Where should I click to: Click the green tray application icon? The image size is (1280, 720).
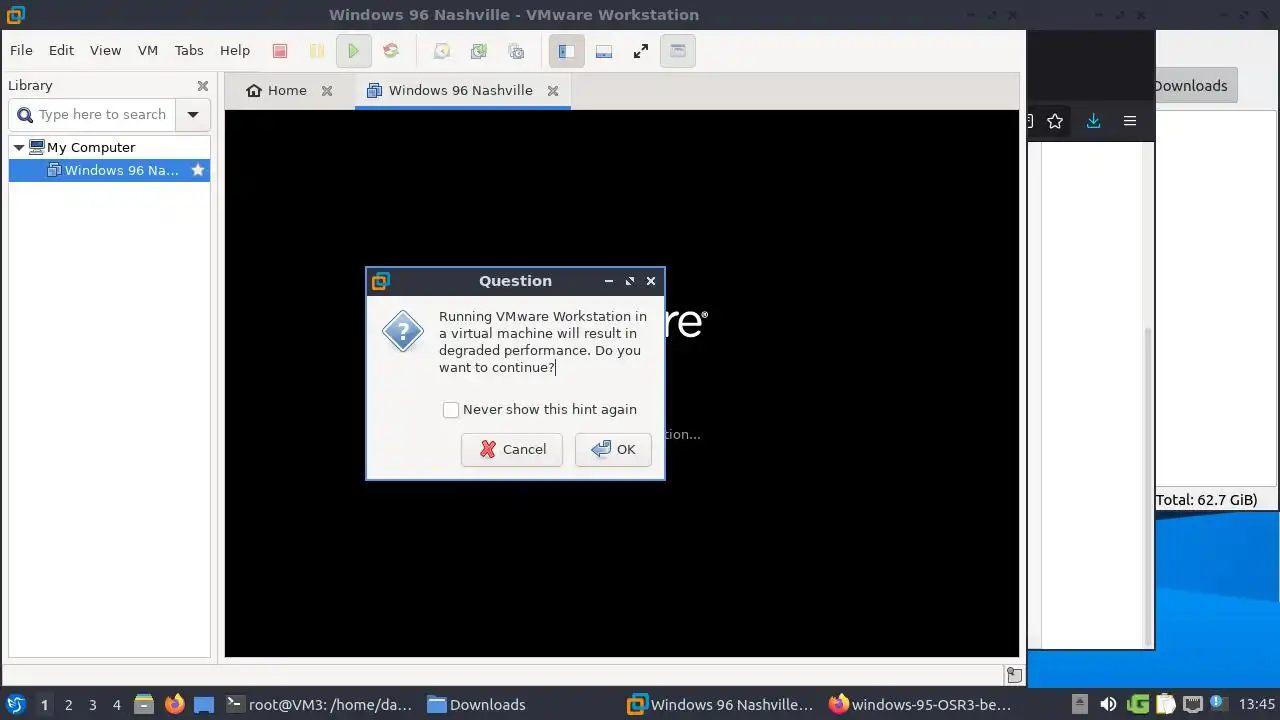(x=1137, y=704)
